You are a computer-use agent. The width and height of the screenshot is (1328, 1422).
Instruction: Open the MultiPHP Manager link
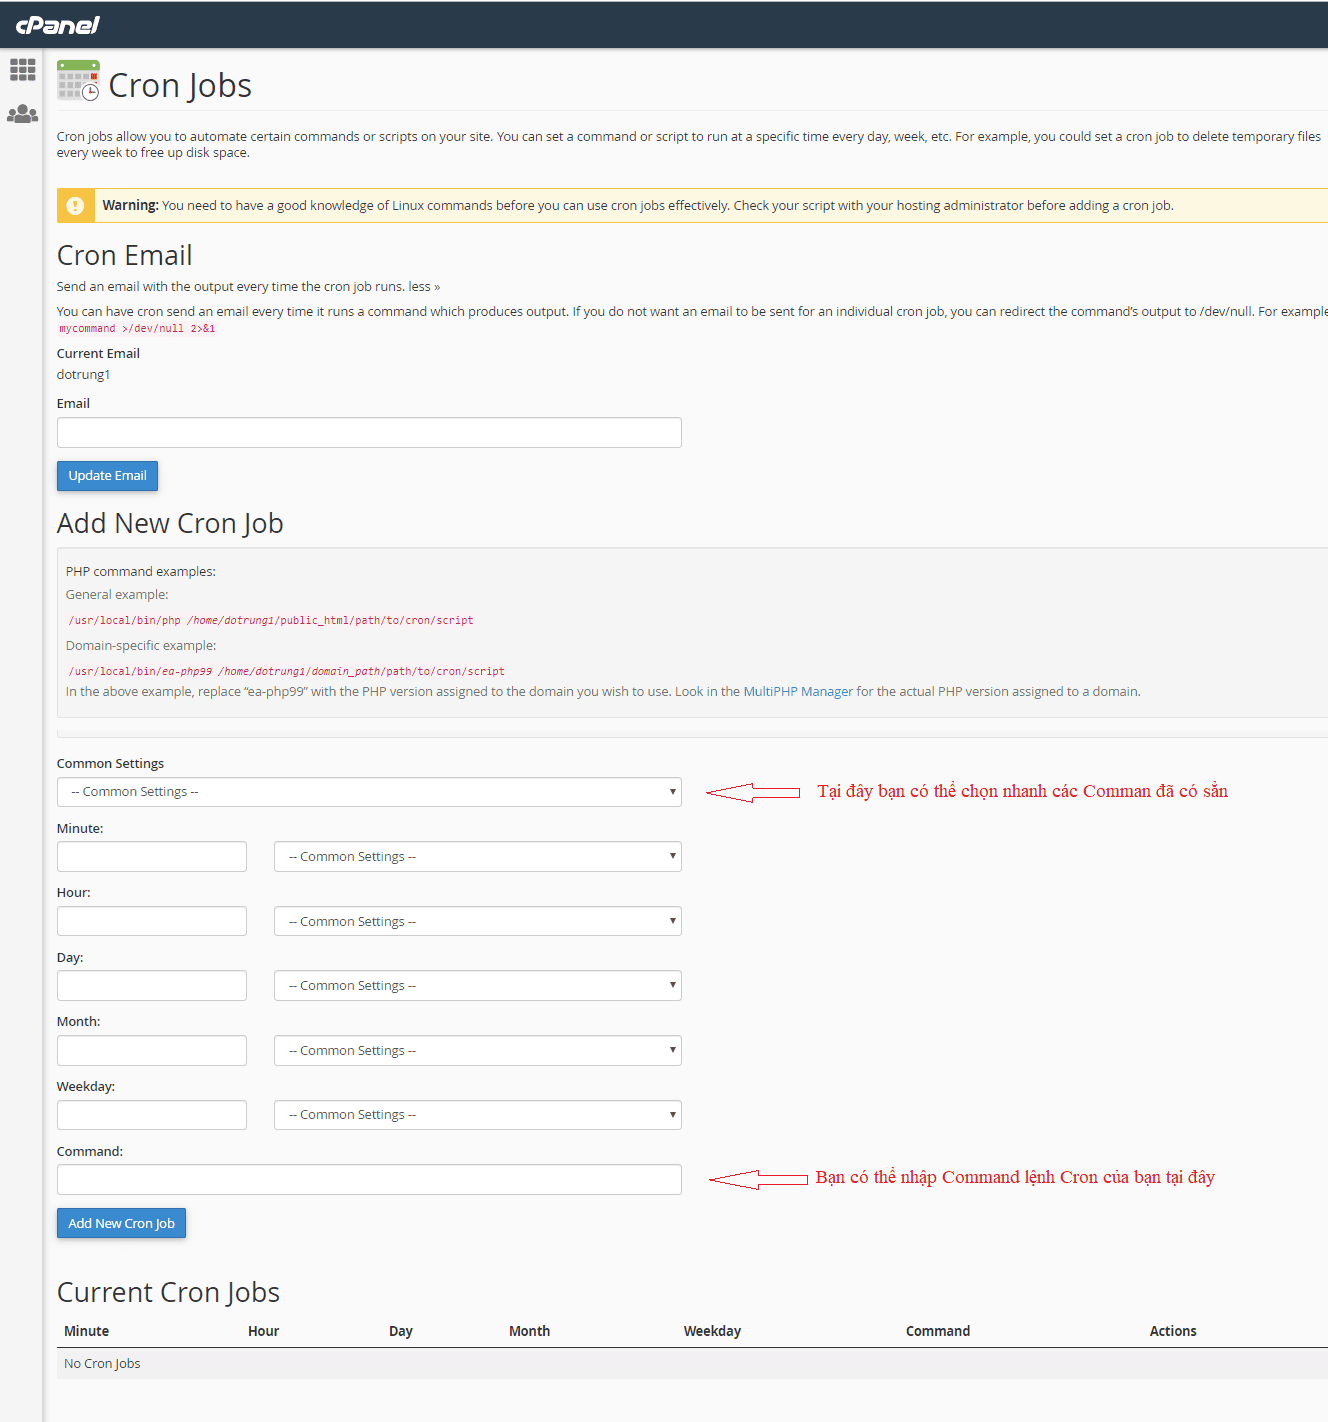(797, 692)
